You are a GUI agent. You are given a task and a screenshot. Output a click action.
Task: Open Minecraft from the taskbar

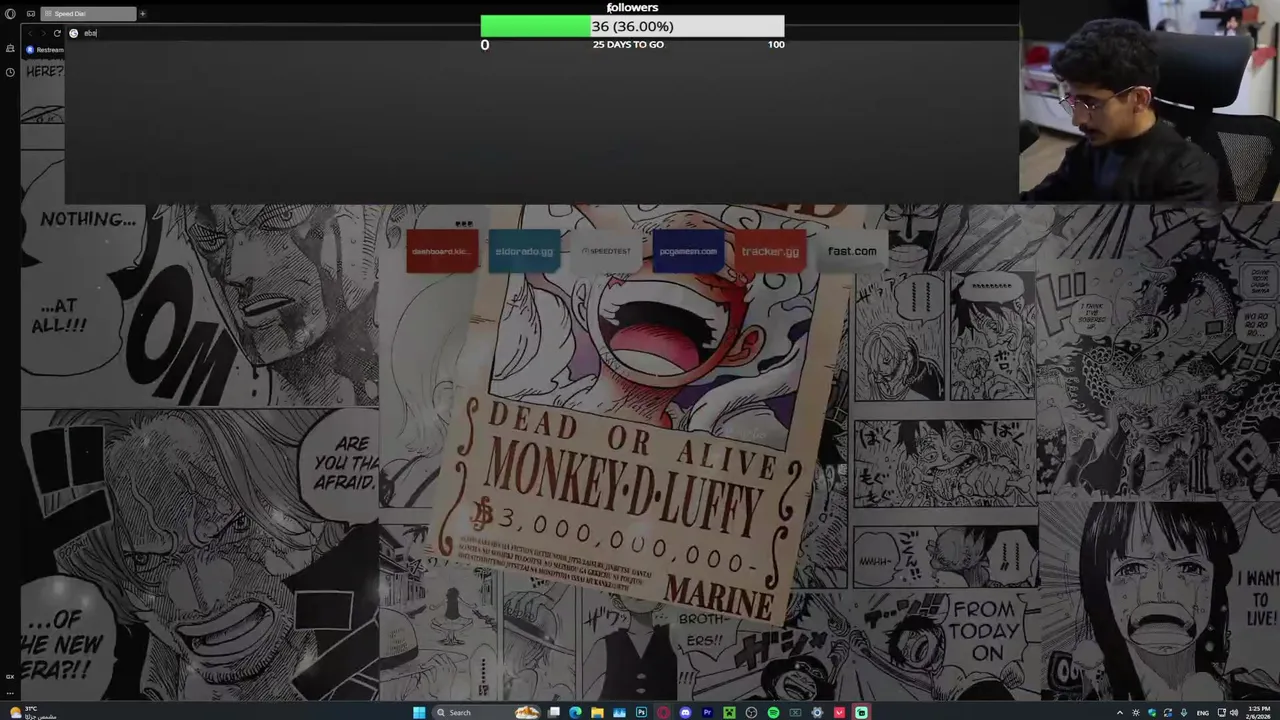pos(729,712)
